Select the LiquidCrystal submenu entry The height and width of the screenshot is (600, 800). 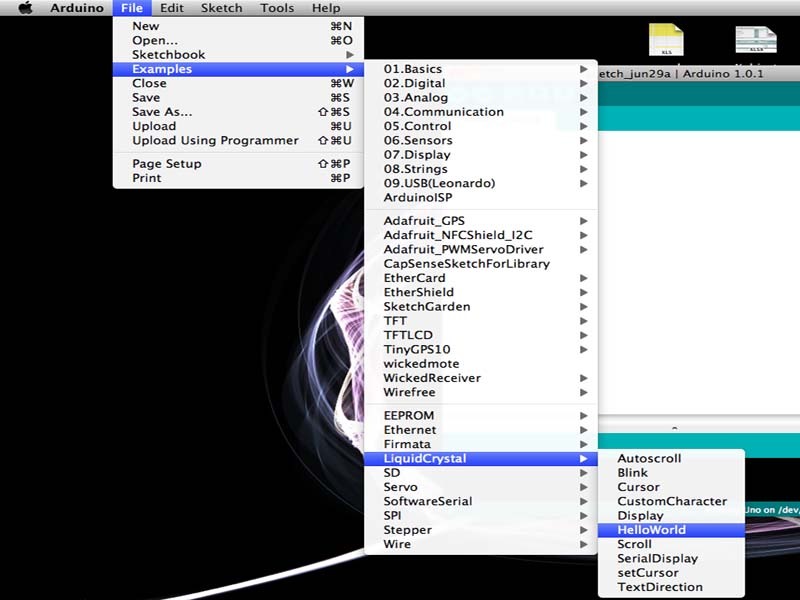481,459
